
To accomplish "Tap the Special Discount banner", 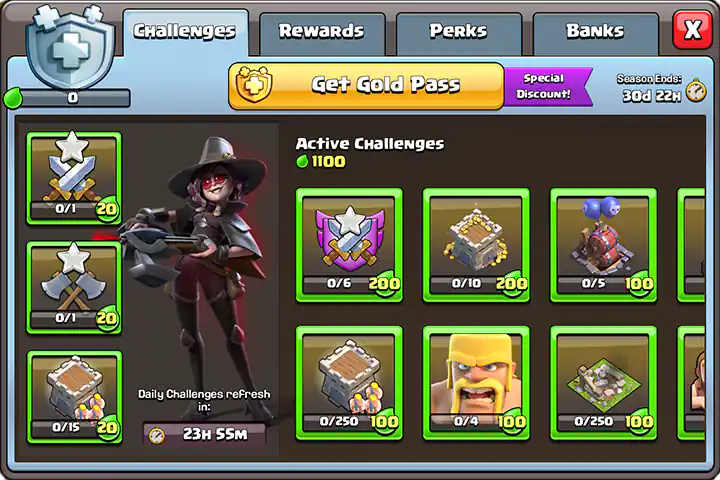I will pos(547,86).
